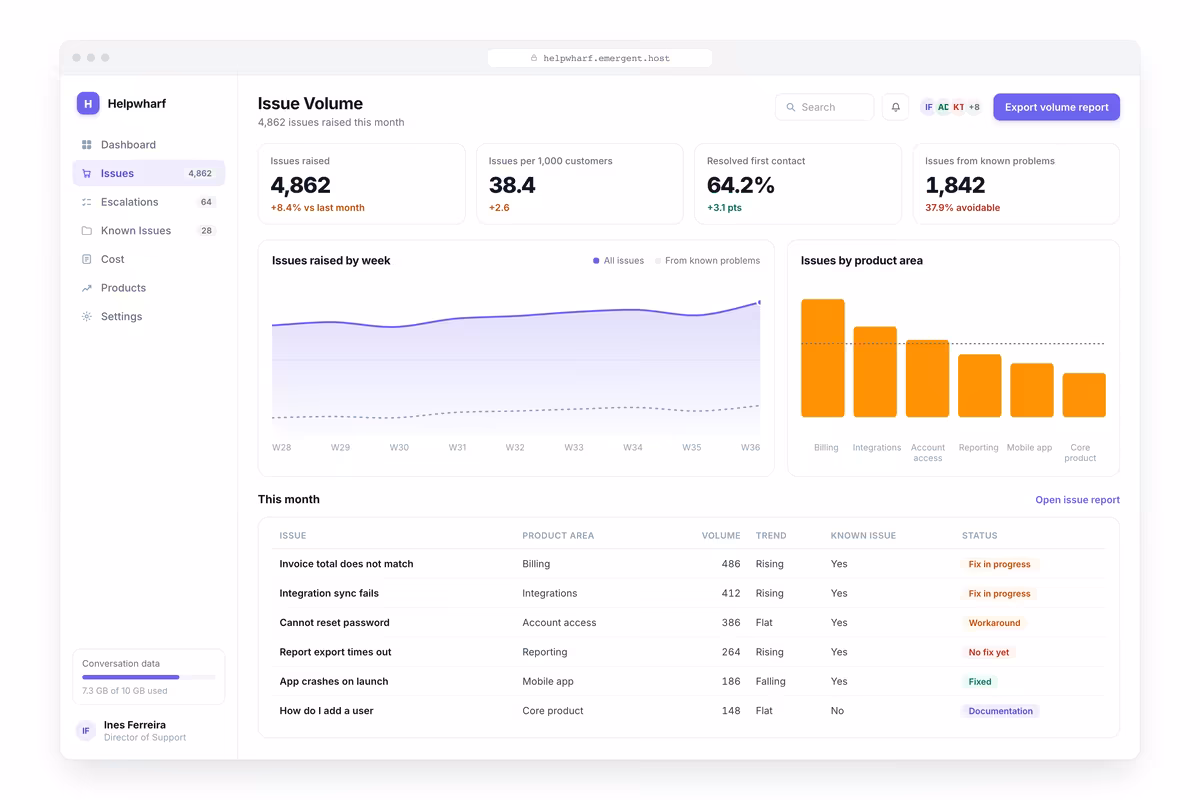Click the Documentation status badge
The image size is (1200, 800).
pos(1000,711)
